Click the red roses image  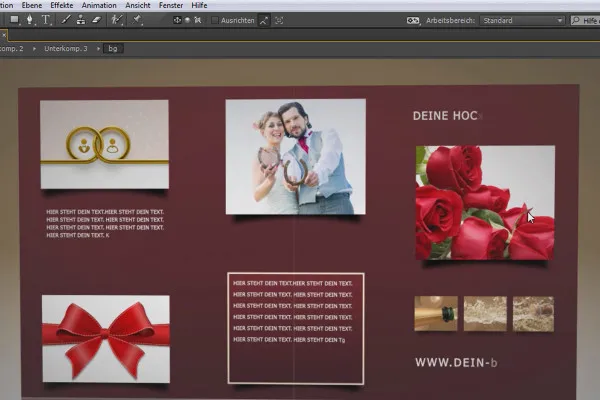[x=485, y=202]
